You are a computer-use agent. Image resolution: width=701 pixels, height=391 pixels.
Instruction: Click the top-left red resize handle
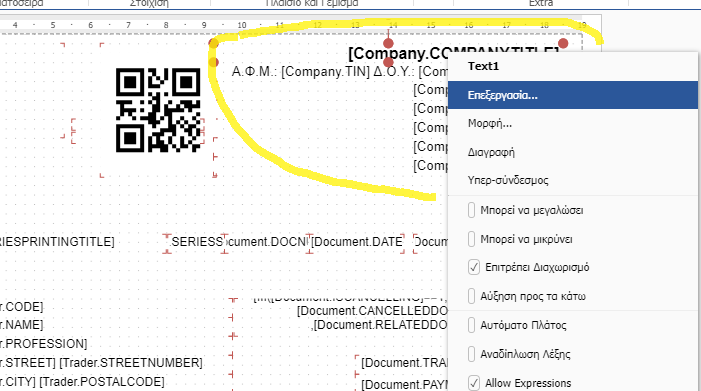(x=214, y=43)
